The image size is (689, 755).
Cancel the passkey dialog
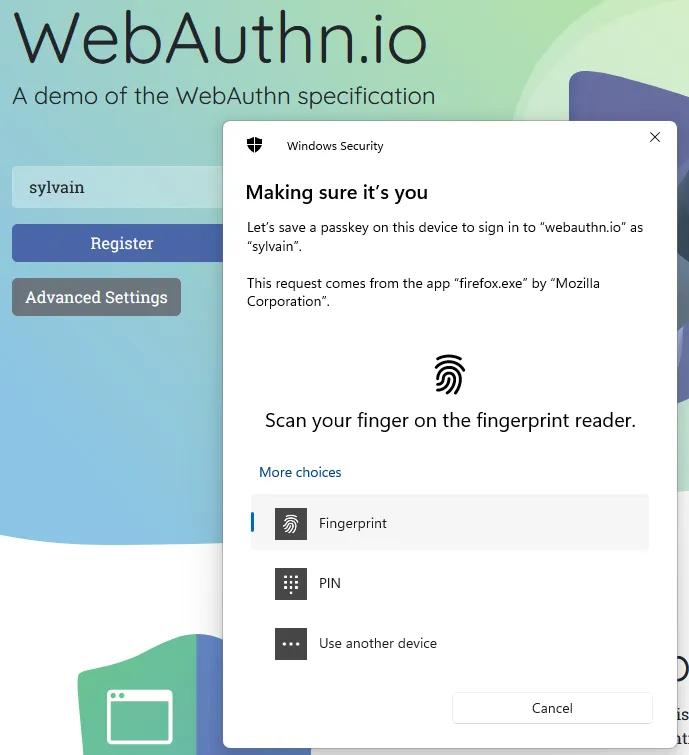point(552,708)
